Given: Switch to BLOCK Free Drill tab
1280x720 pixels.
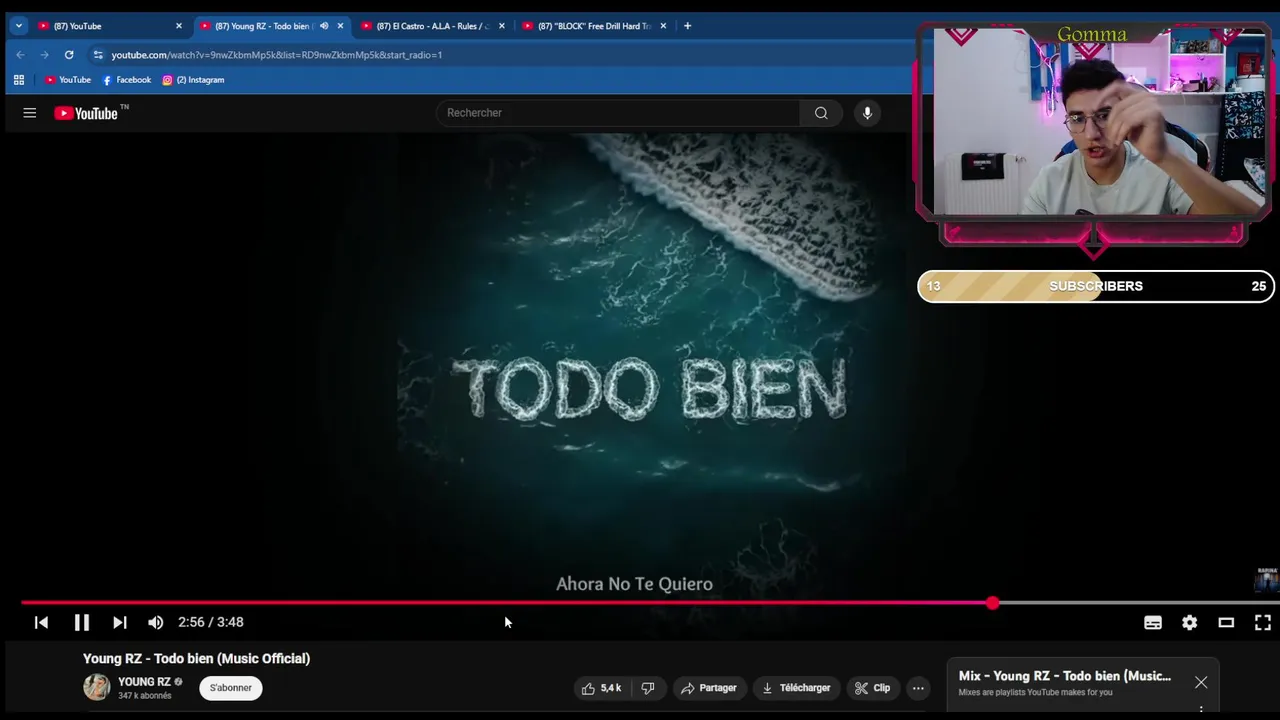Looking at the screenshot, I should [x=592, y=26].
